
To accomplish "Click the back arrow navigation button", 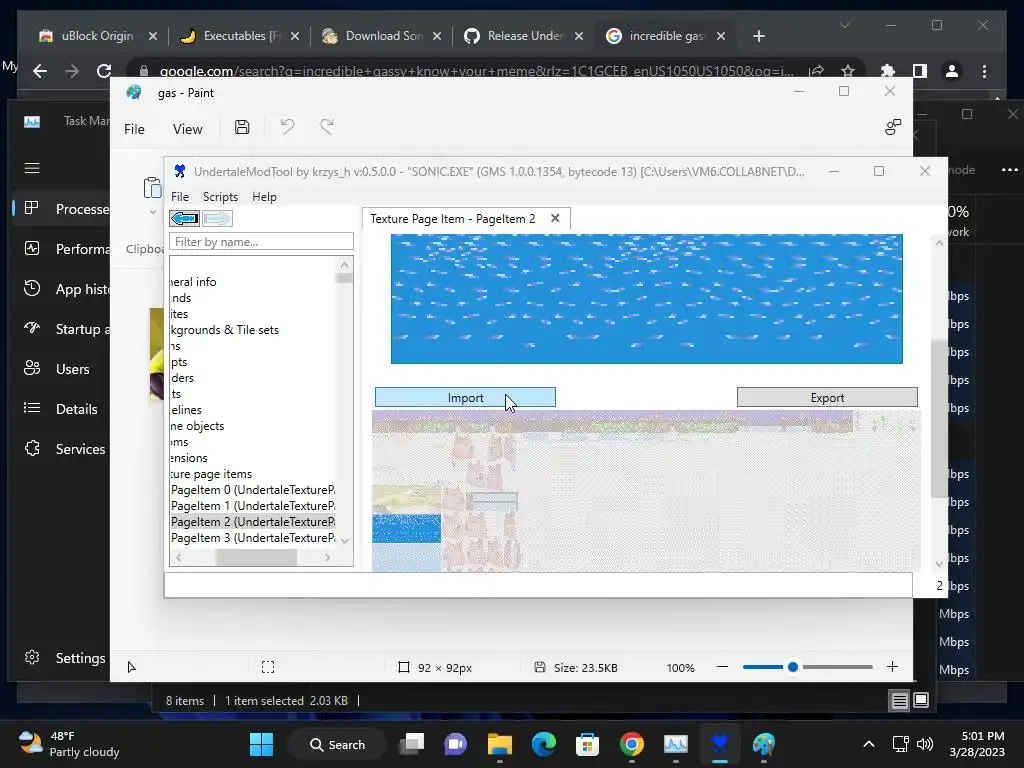I will [184, 218].
